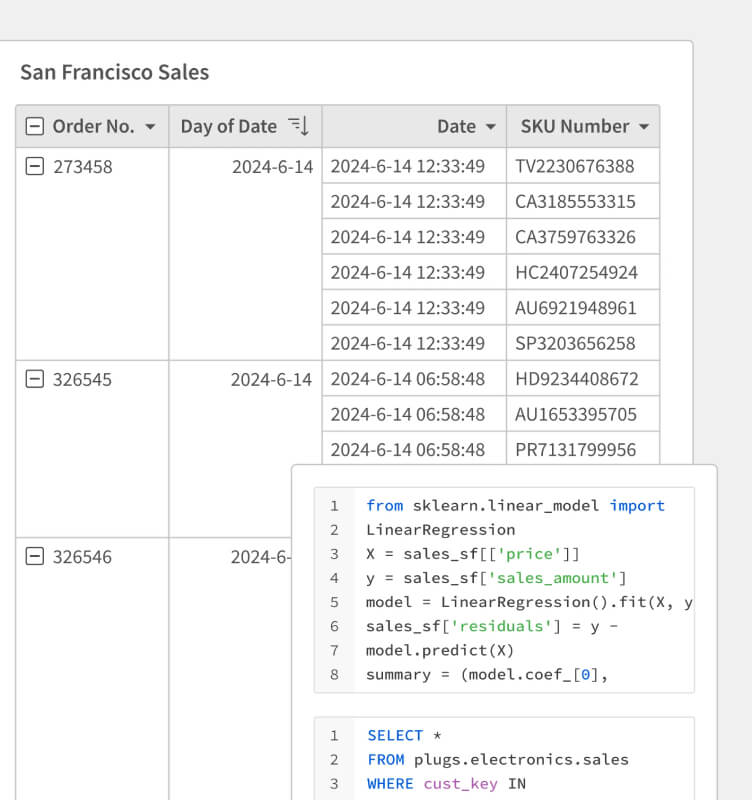752x800 pixels.
Task: Click the residuals assignment code line
Action: pos(492,626)
